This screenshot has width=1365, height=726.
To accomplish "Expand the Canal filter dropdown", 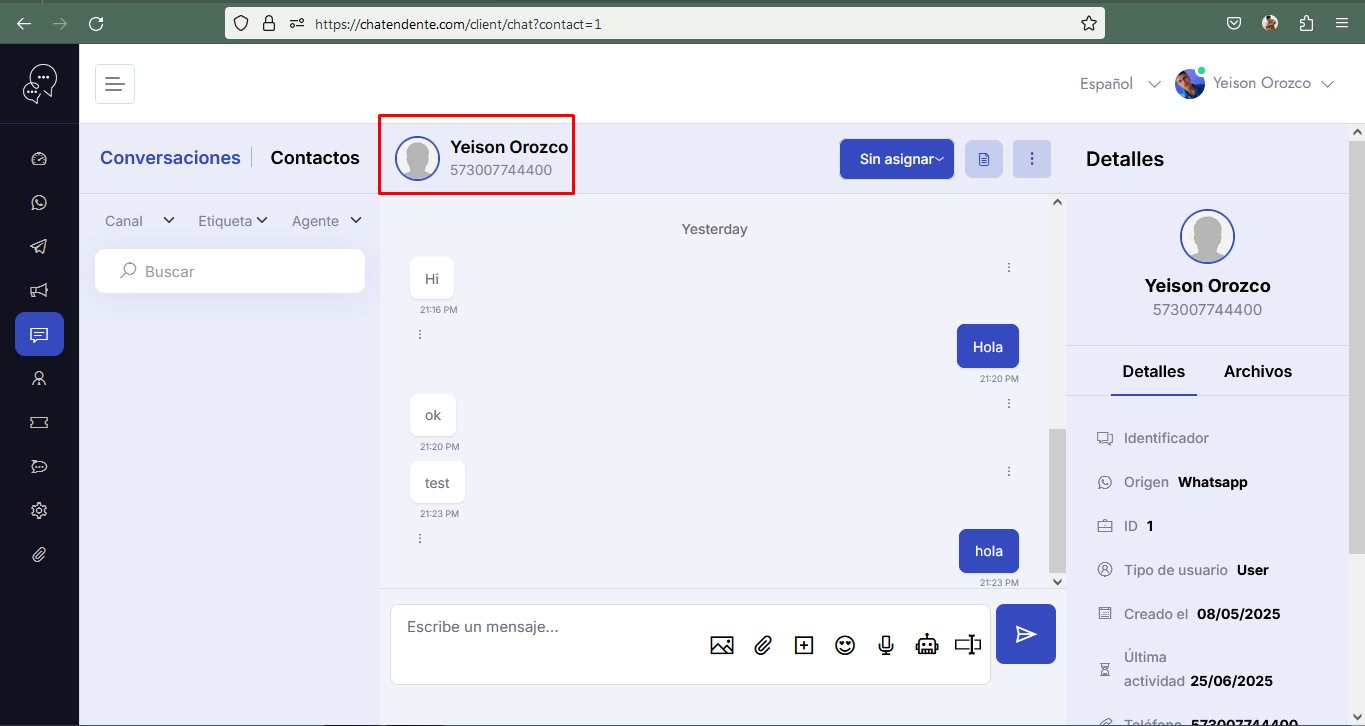I will pyautogui.click(x=140, y=221).
